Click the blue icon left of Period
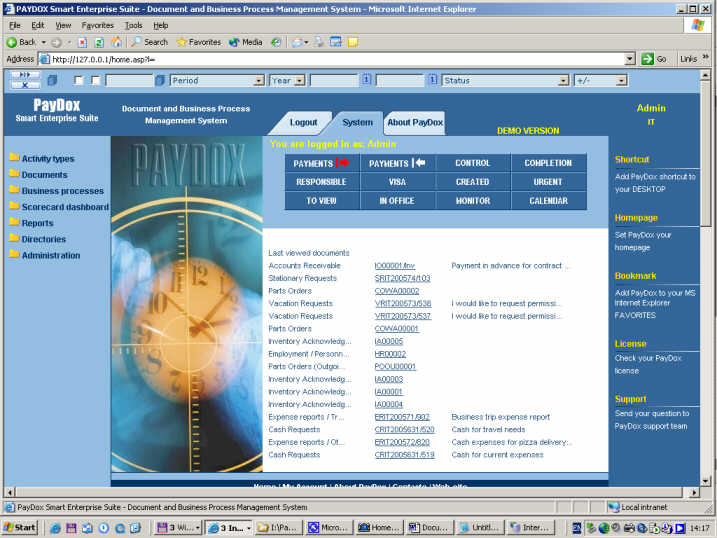Image resolution: width=717 pixels, height=538 pixels. [x=160, y=80]
